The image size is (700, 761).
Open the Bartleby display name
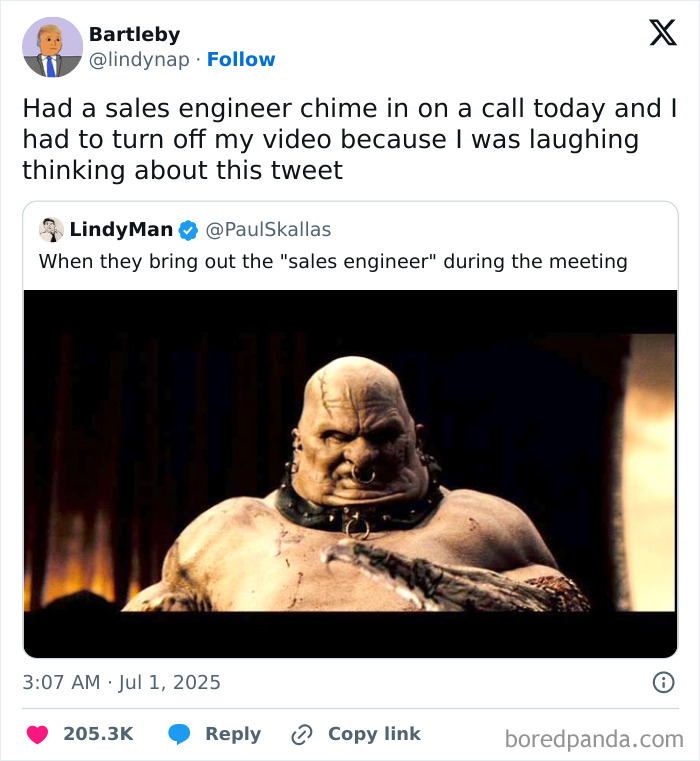pos(135,35)
